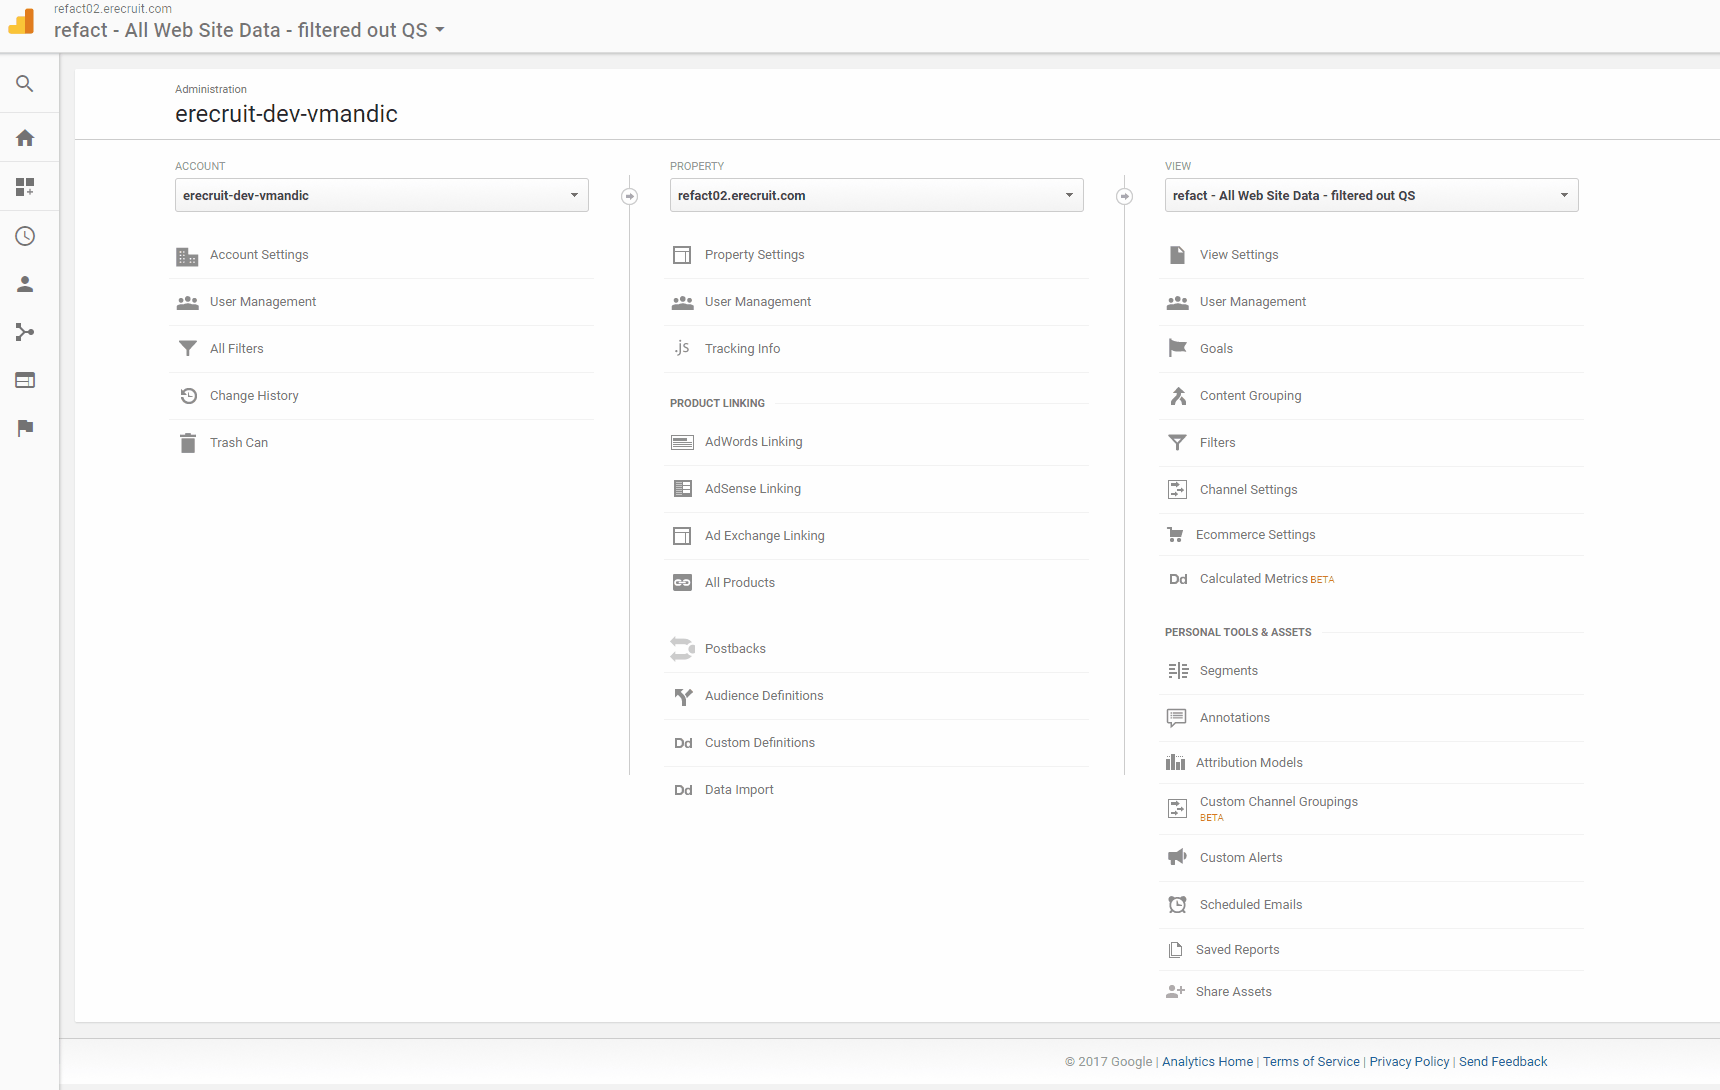Open the header view selector dropdown
The height and width of the screenshot is (1090, 1720).
coord(249,30)
